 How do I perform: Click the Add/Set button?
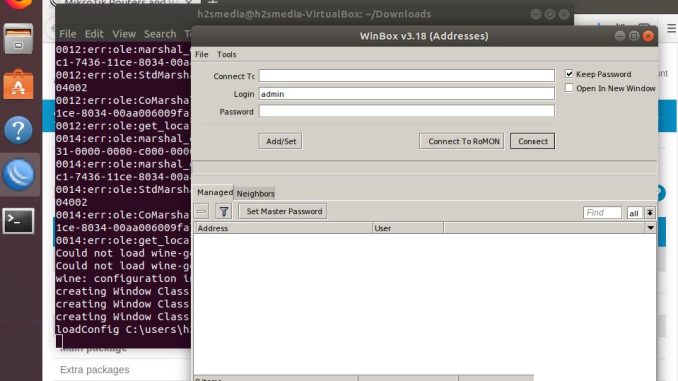pyautogui.click(x=281, y=141)
